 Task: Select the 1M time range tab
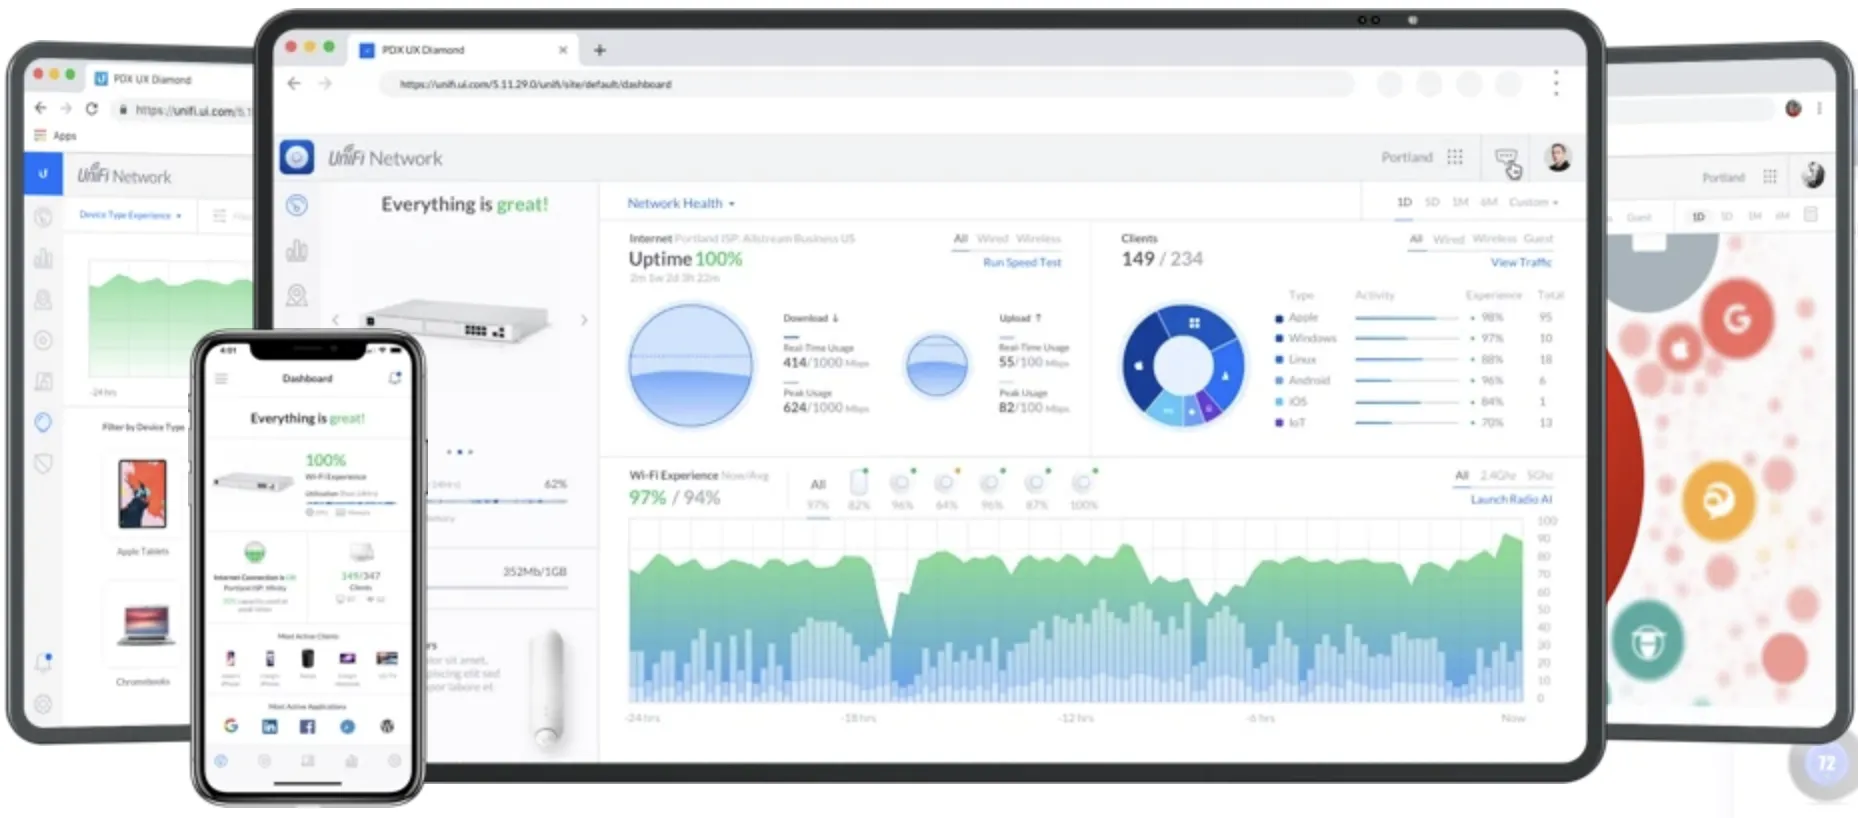click(x=1460, y=202)
